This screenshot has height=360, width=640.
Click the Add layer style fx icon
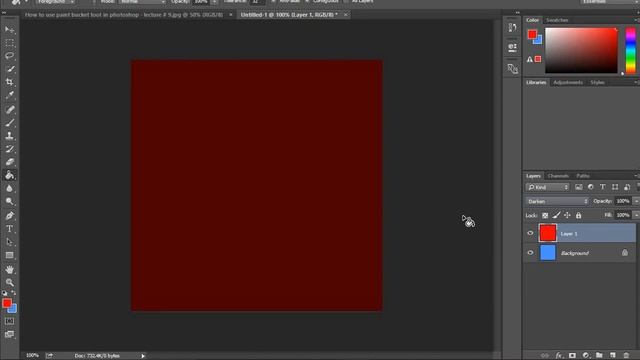(559, 356)
